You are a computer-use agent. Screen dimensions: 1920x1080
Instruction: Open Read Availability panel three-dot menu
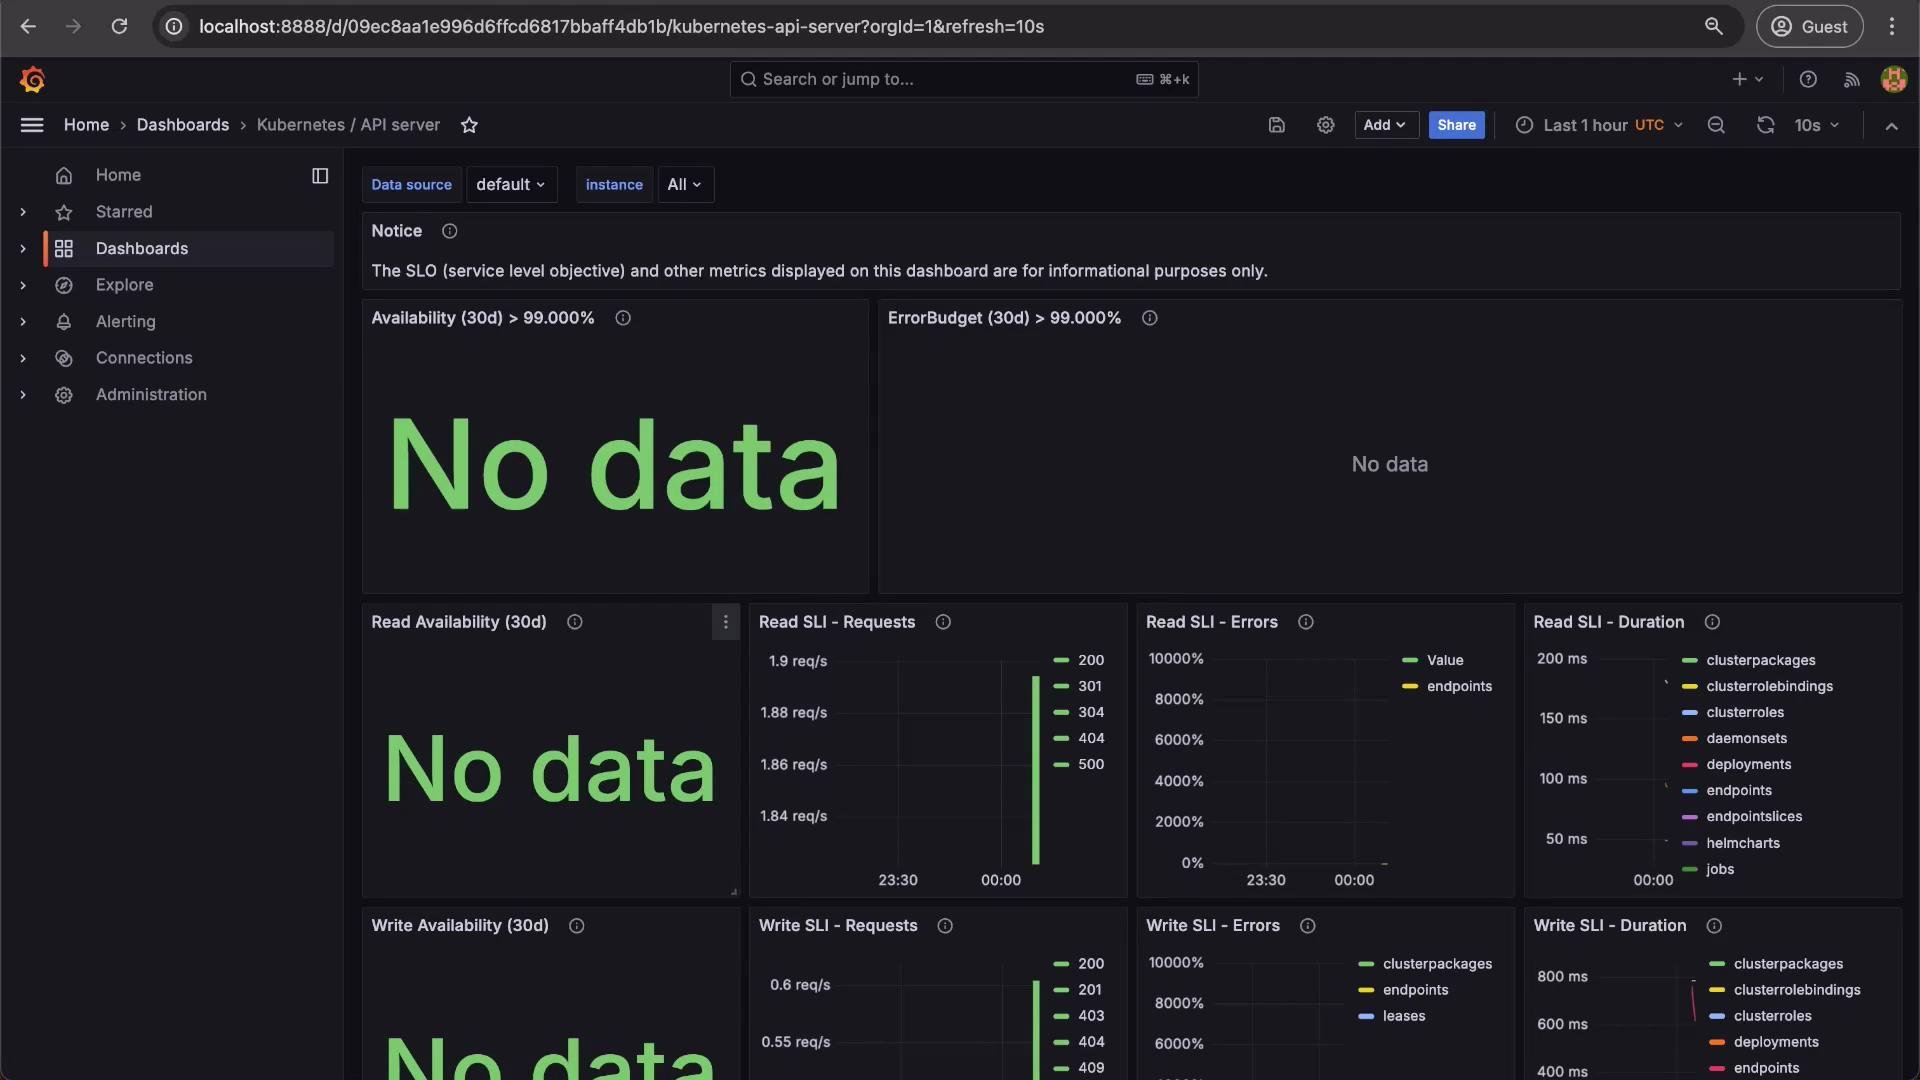[726, 622]
